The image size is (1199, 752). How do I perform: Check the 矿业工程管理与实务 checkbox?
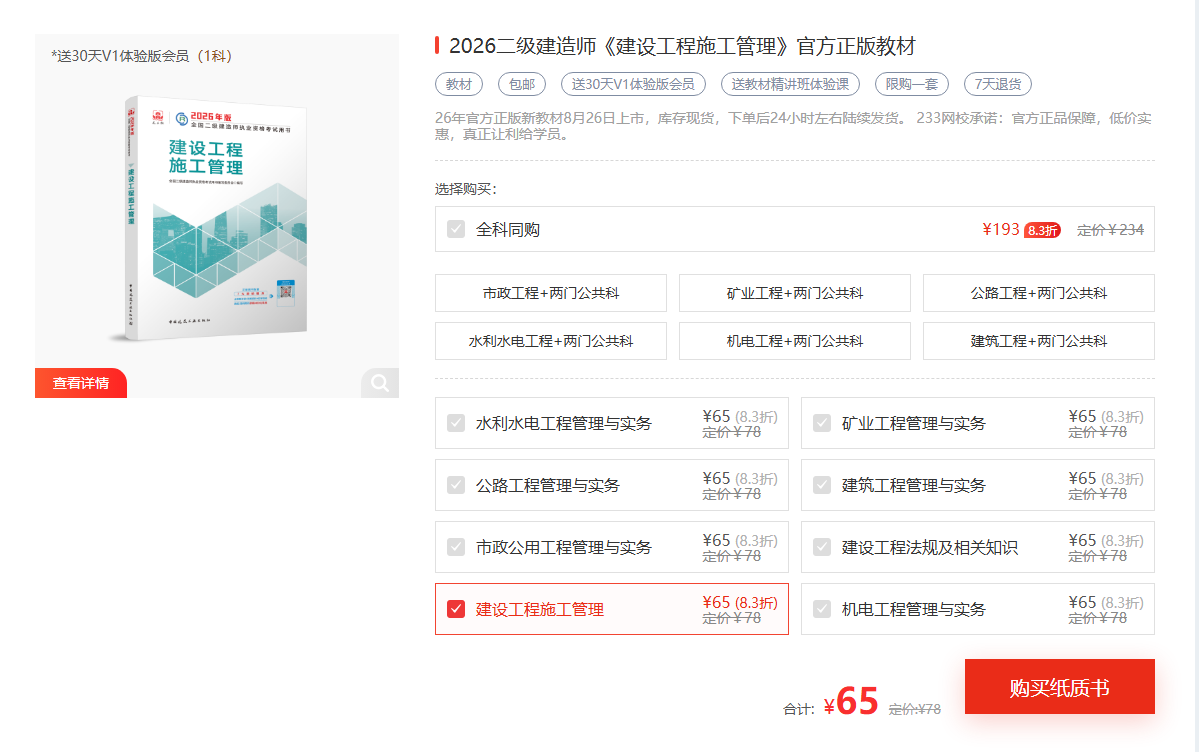[822, 423]
